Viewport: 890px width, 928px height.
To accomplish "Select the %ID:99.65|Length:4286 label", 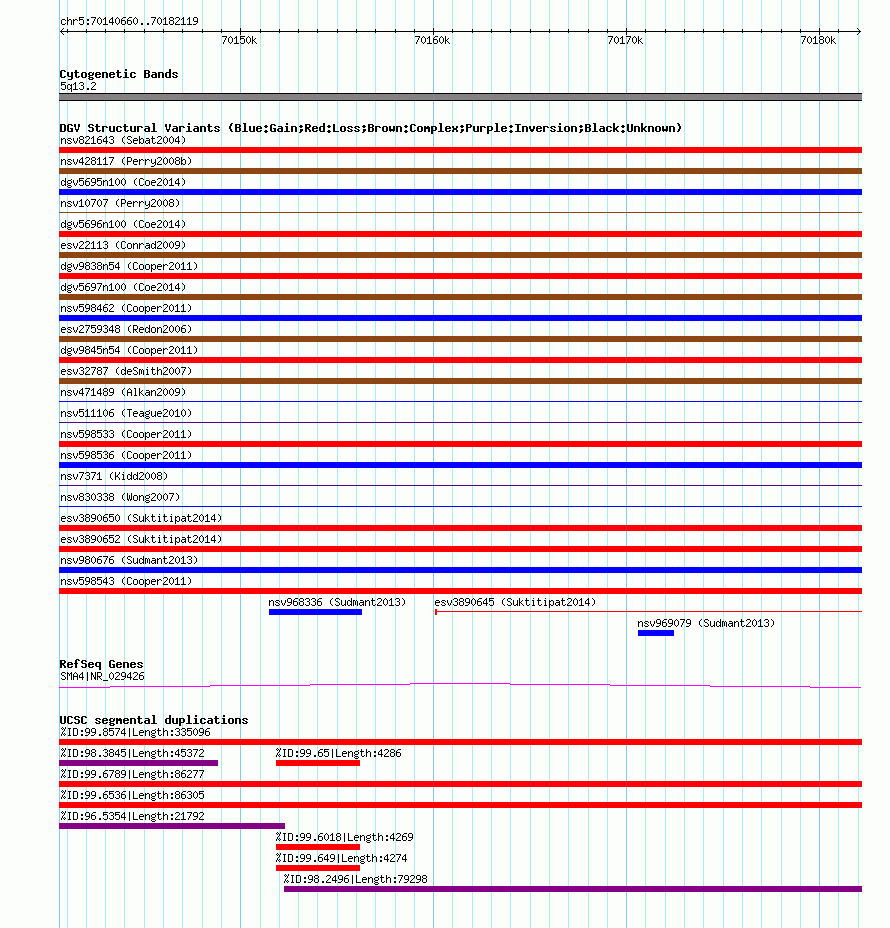I will pos(338,753).
